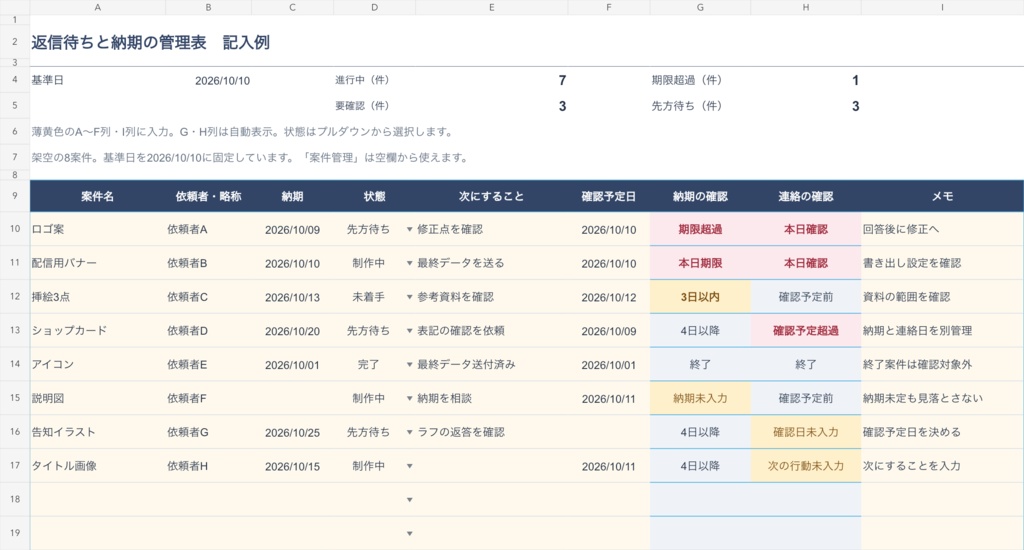
Task: Select the 納期 cell 2026/10/20
Action: point(292,331)
